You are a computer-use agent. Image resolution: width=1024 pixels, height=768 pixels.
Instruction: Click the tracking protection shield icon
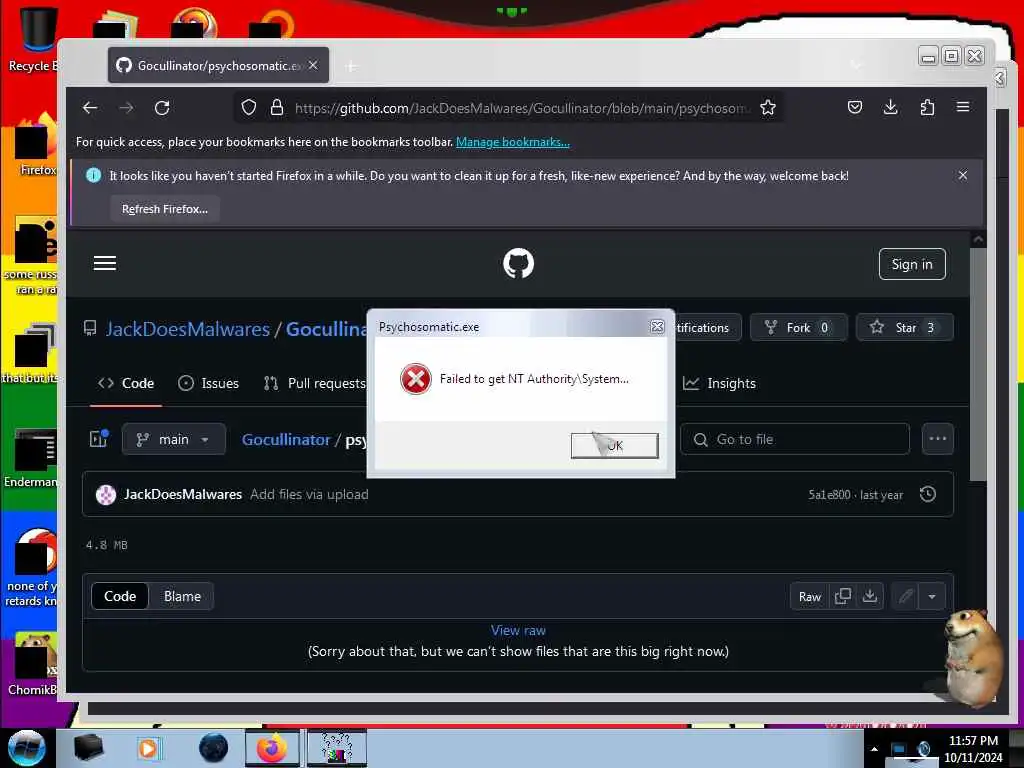click(249, 108)
